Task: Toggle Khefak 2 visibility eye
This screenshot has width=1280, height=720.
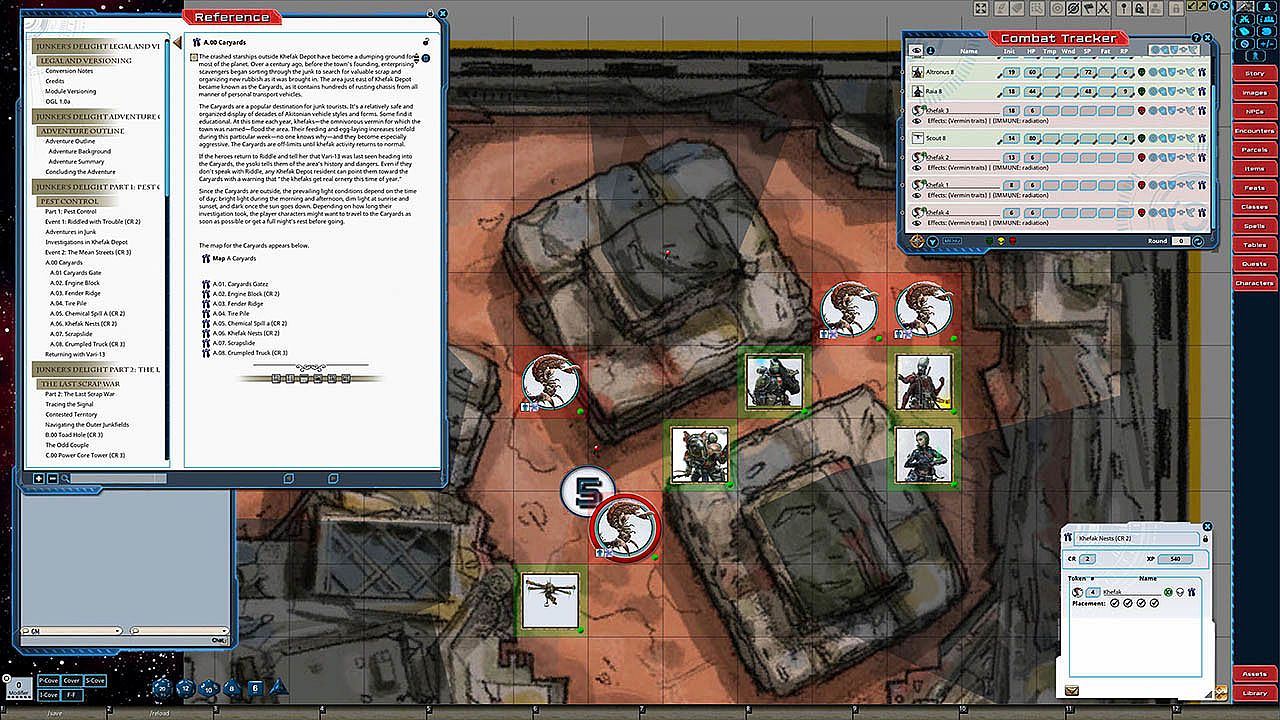Action: (918, 168)
